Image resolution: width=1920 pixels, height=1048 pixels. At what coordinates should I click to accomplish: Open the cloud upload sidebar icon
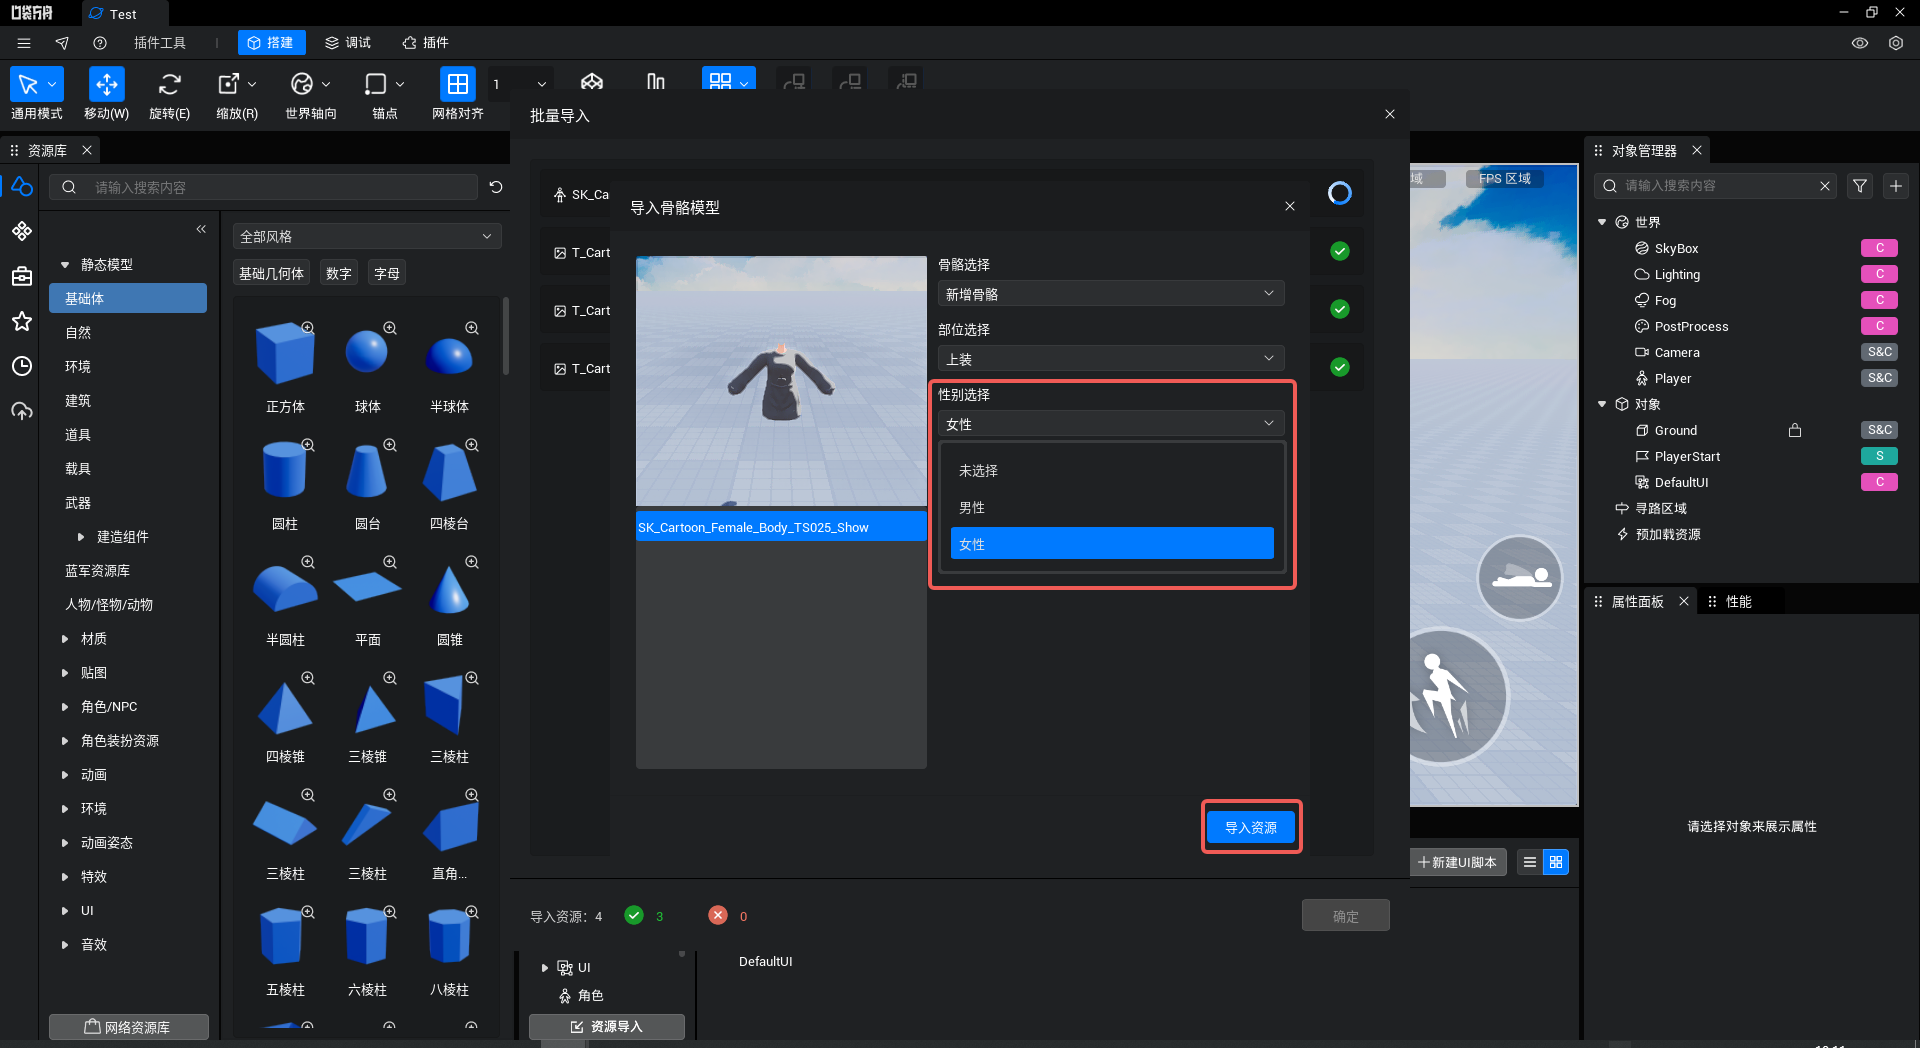click(22, 411)
